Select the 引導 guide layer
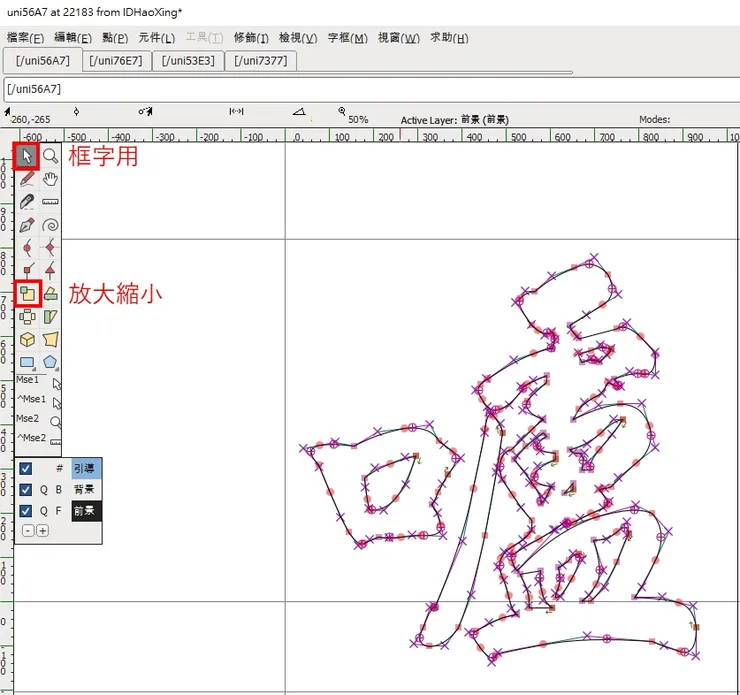 [x=86, y=469]
